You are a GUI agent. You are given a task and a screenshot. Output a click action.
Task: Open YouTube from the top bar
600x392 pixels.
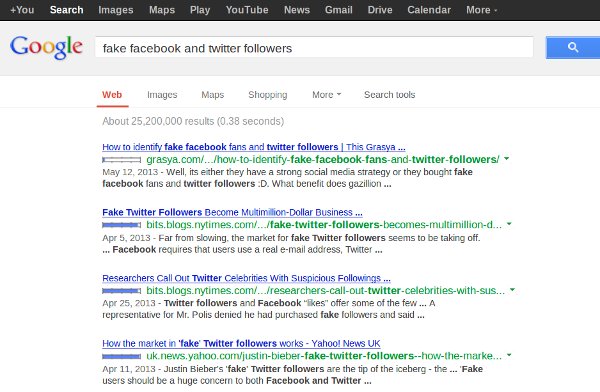pyautogui.click(x=247, y=10)
